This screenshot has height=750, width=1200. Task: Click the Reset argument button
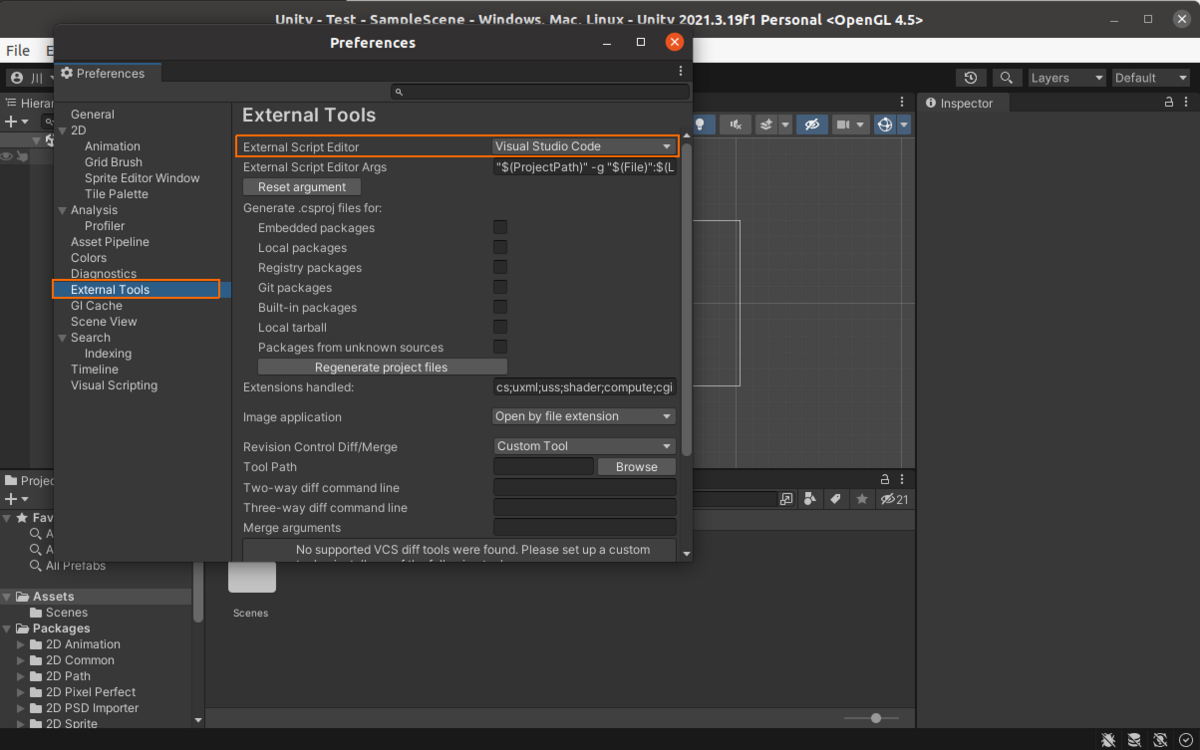coord(301,186)
